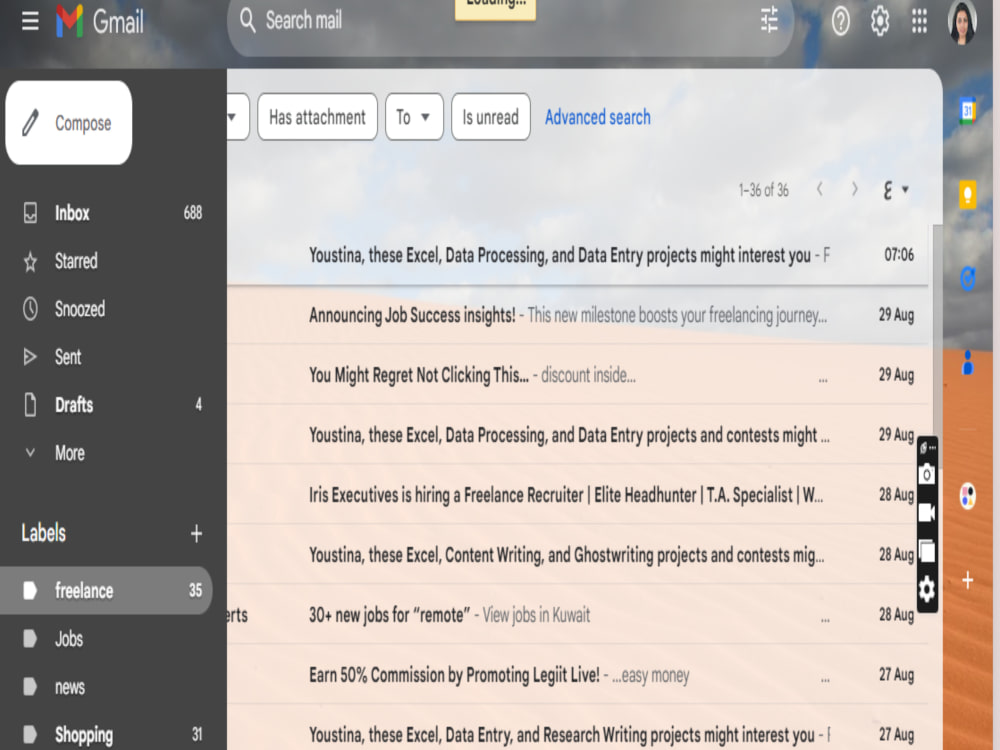Open the colorful add-on icon in side panel

pyautogui.click(x=967, y=496)
